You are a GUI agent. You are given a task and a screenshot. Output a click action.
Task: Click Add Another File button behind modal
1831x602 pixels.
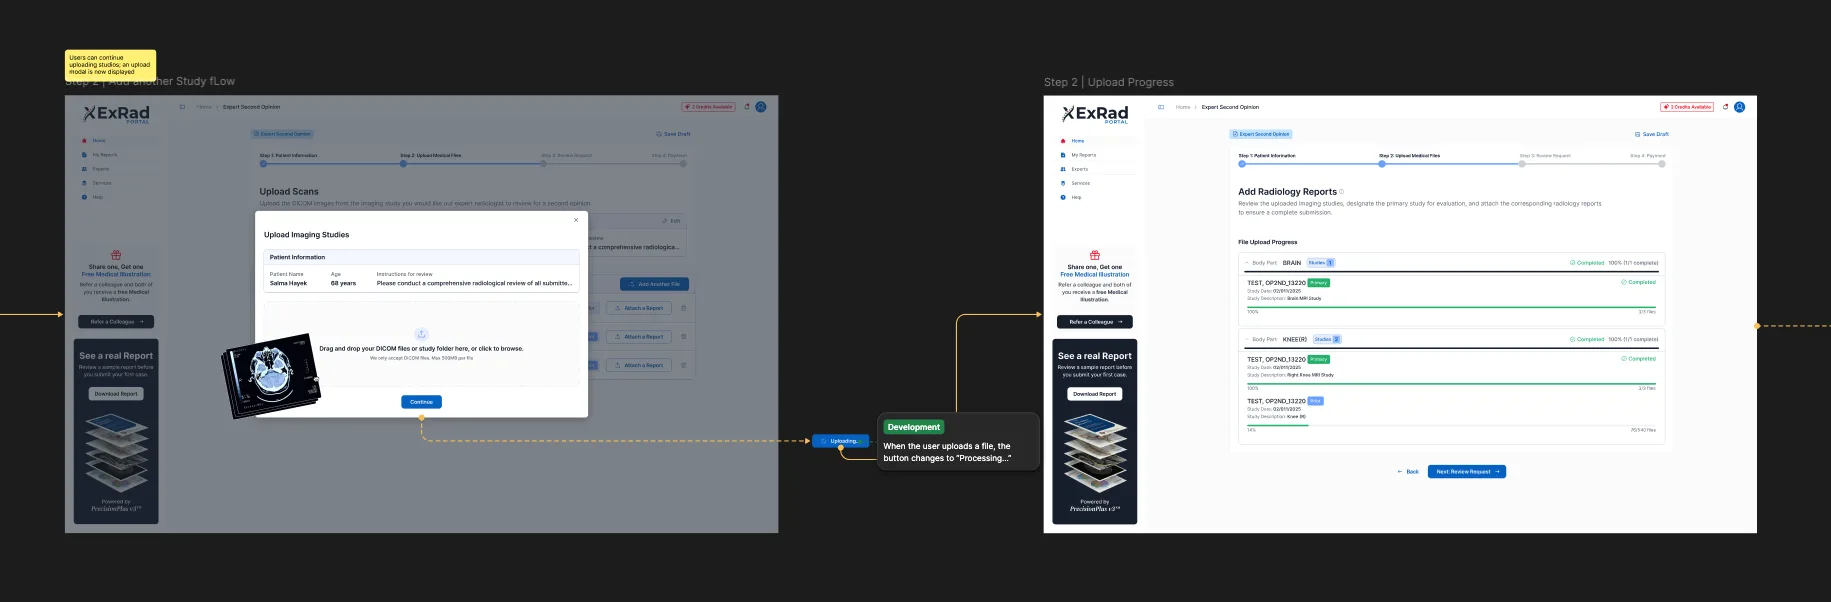point(654,284)
